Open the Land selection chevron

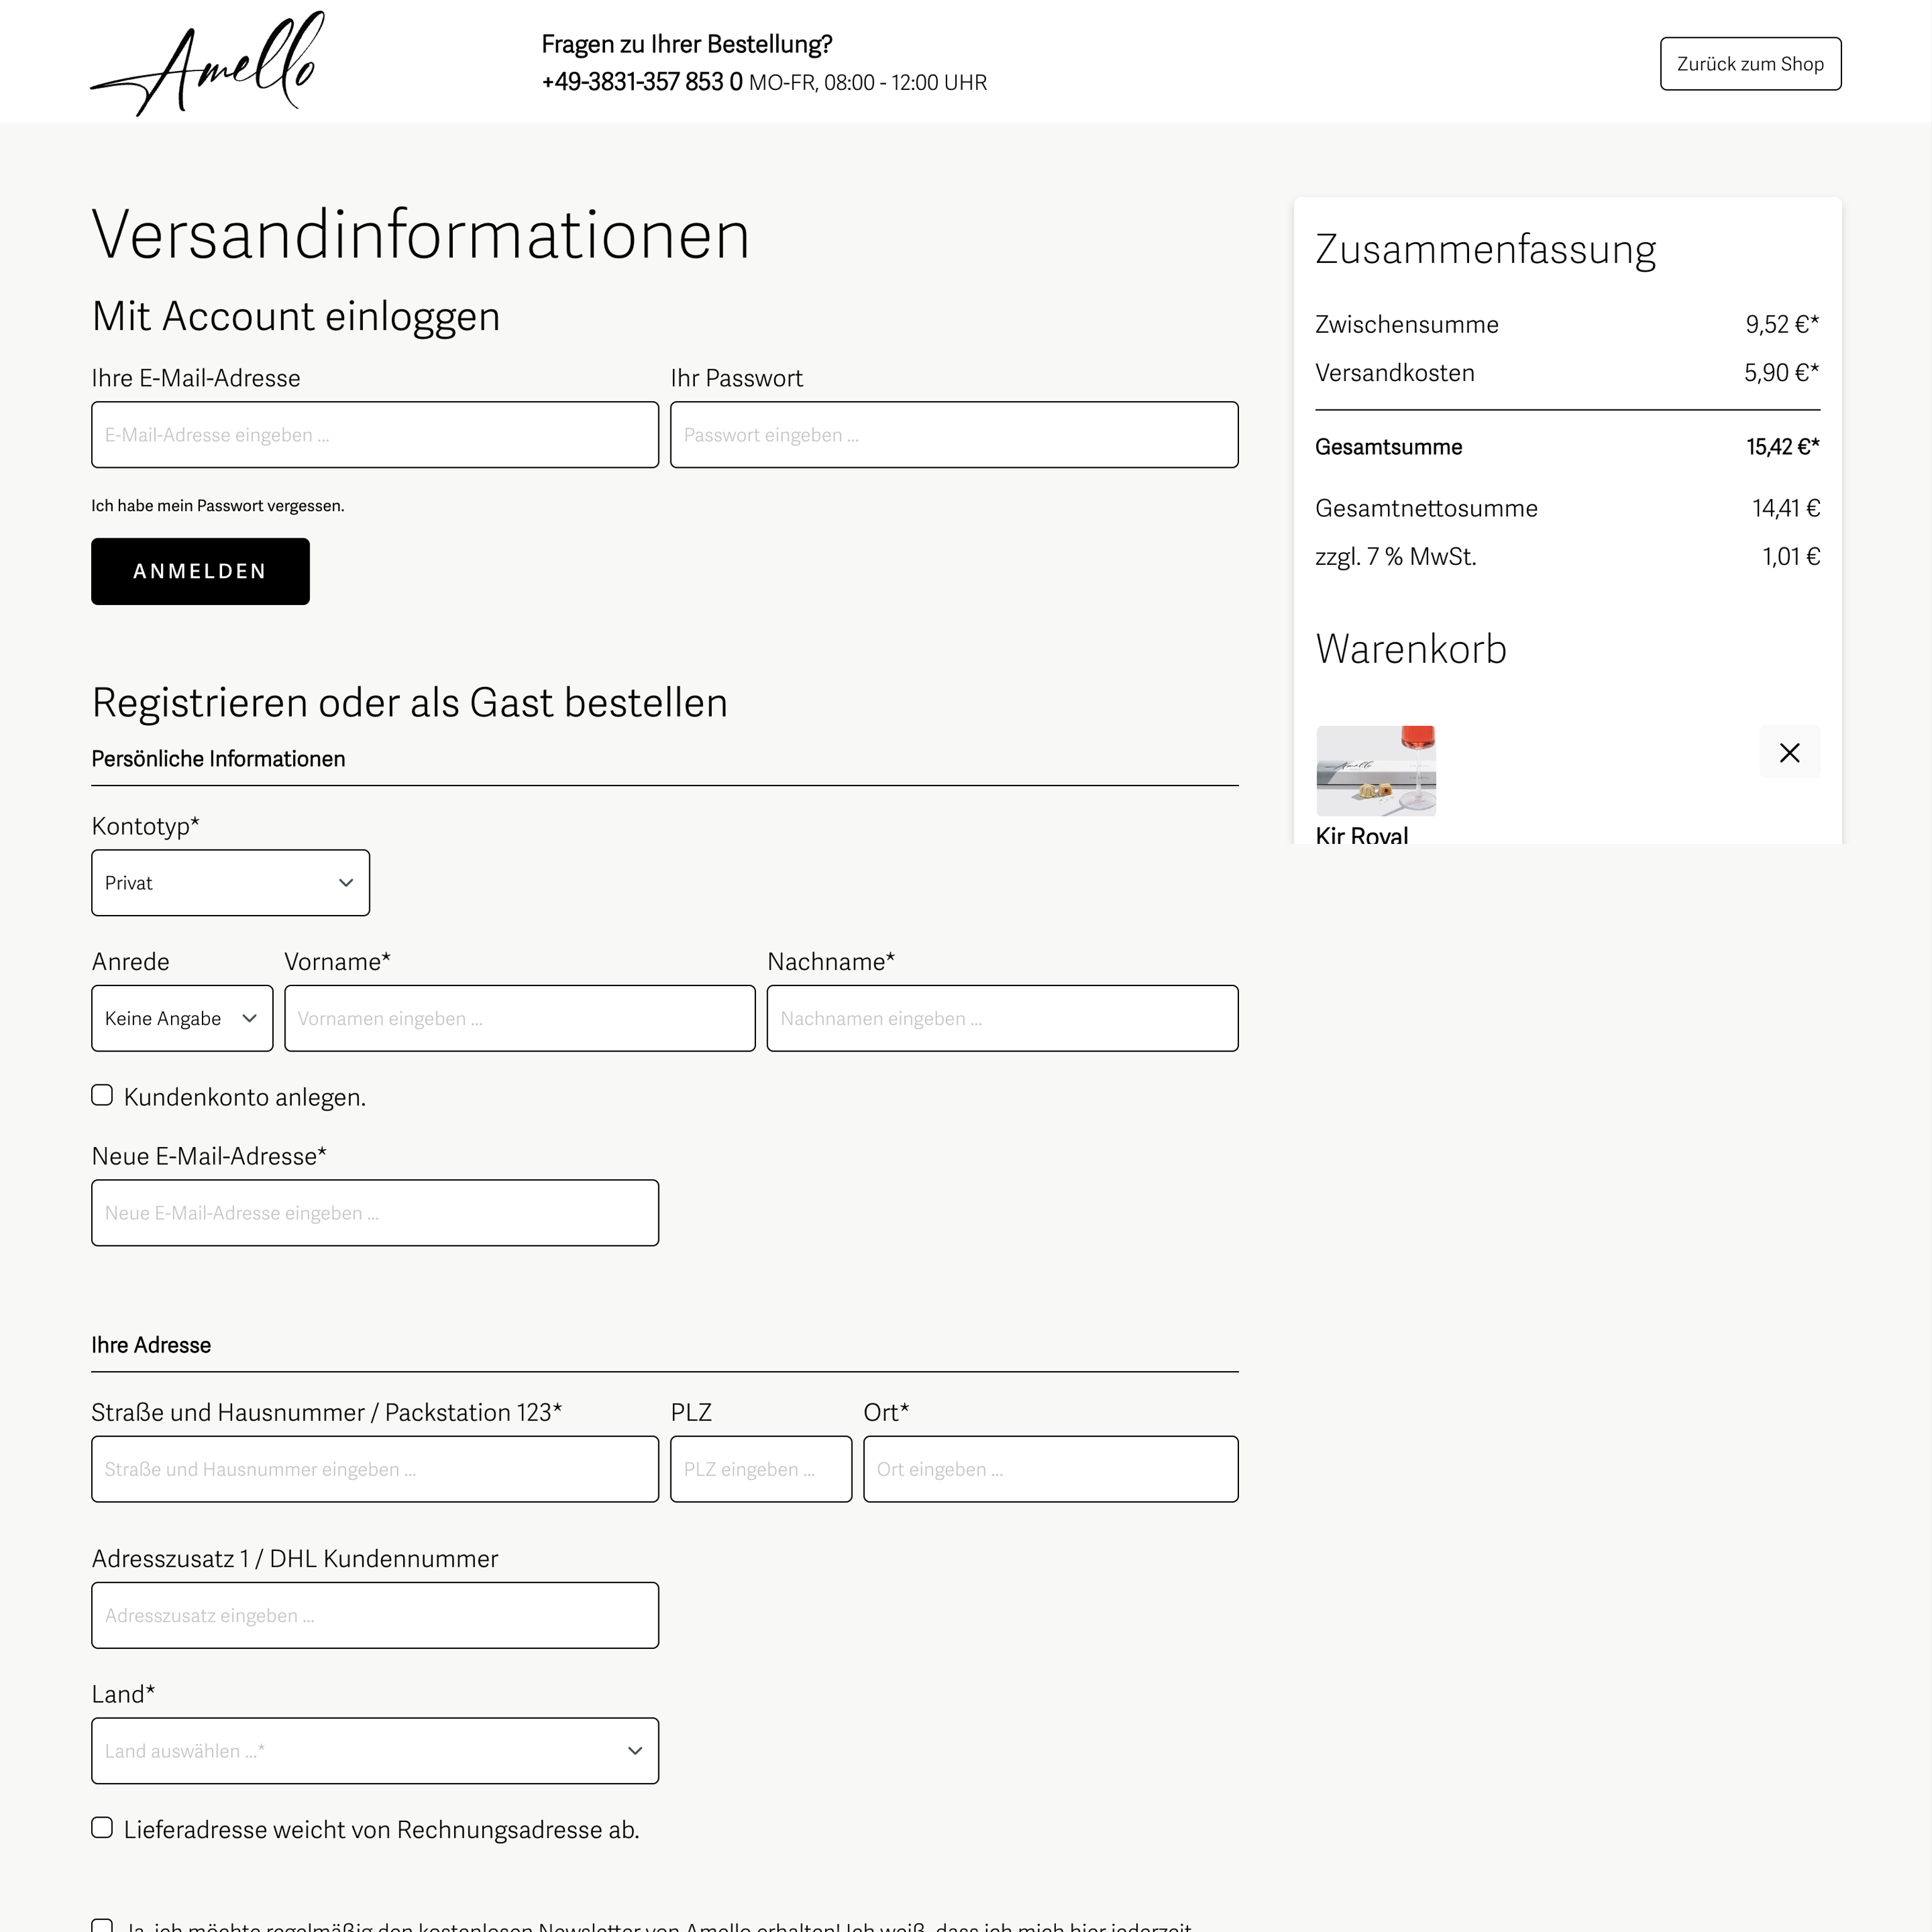coord(634,1750)
